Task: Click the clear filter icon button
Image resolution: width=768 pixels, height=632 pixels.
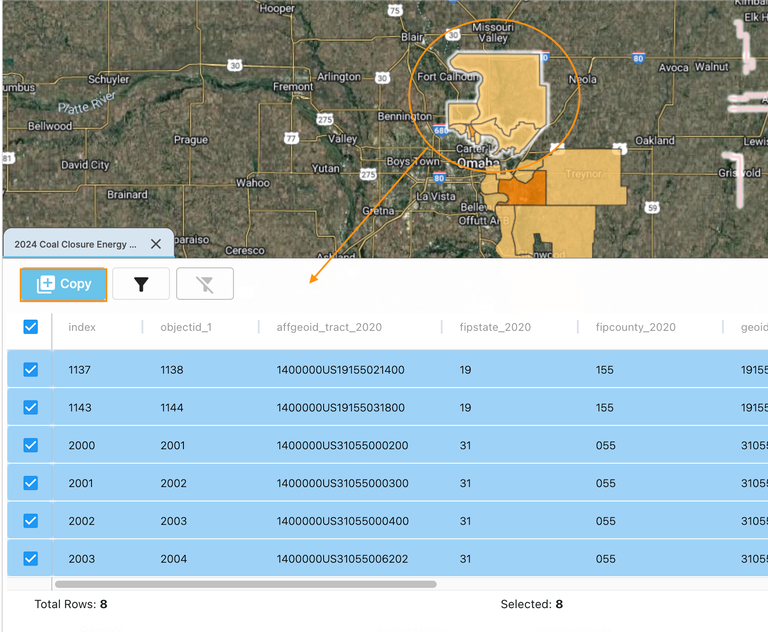Action: 205,284
